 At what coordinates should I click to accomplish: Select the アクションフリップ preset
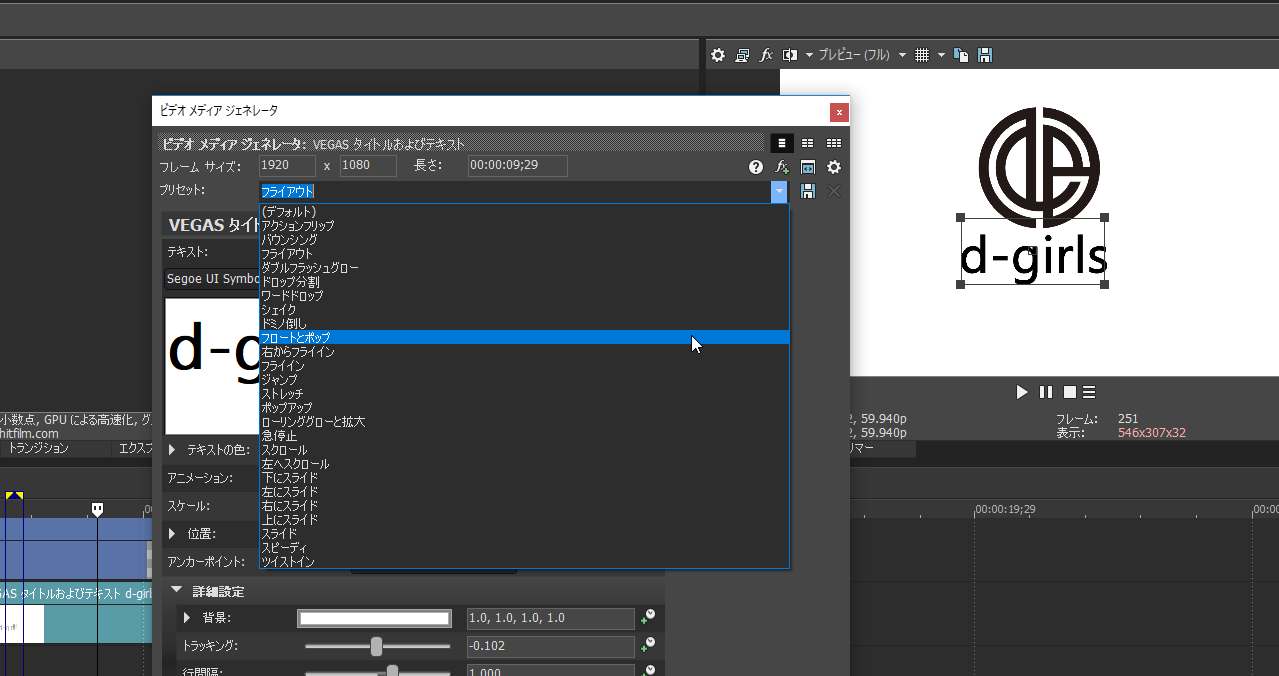pyautogui.click(x=524, y=226)
